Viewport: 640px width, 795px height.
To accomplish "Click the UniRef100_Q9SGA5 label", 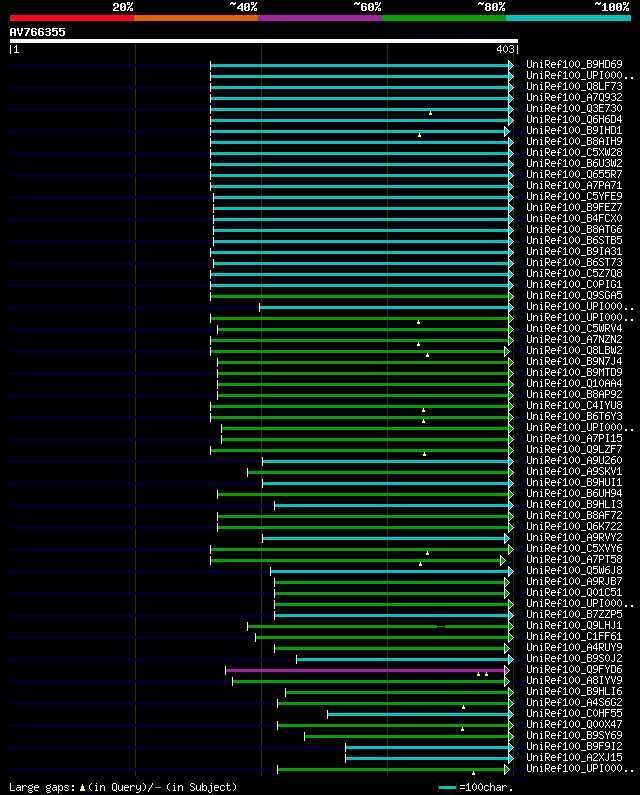I will [x=574, y=295].
